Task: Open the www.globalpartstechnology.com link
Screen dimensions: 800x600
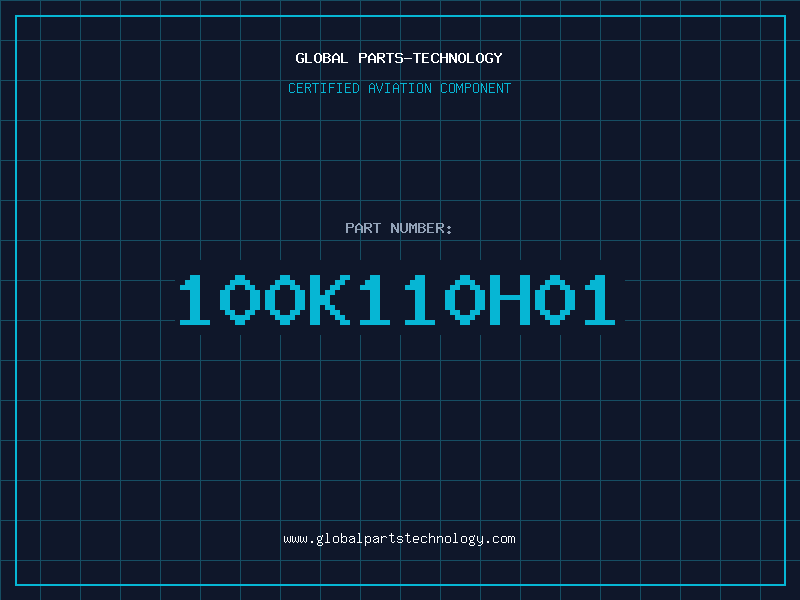Action: [x=399, y=539]
